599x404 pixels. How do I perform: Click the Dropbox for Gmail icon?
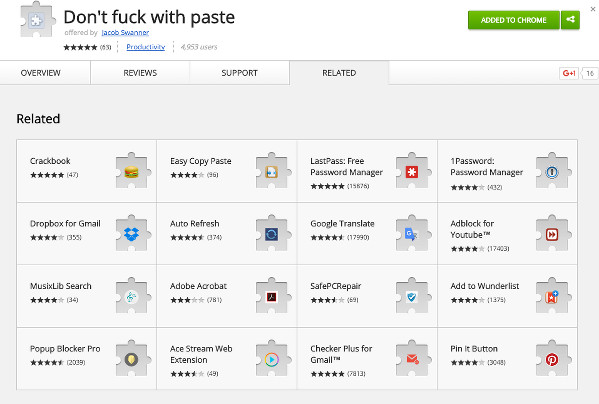[x=131, y=234]
